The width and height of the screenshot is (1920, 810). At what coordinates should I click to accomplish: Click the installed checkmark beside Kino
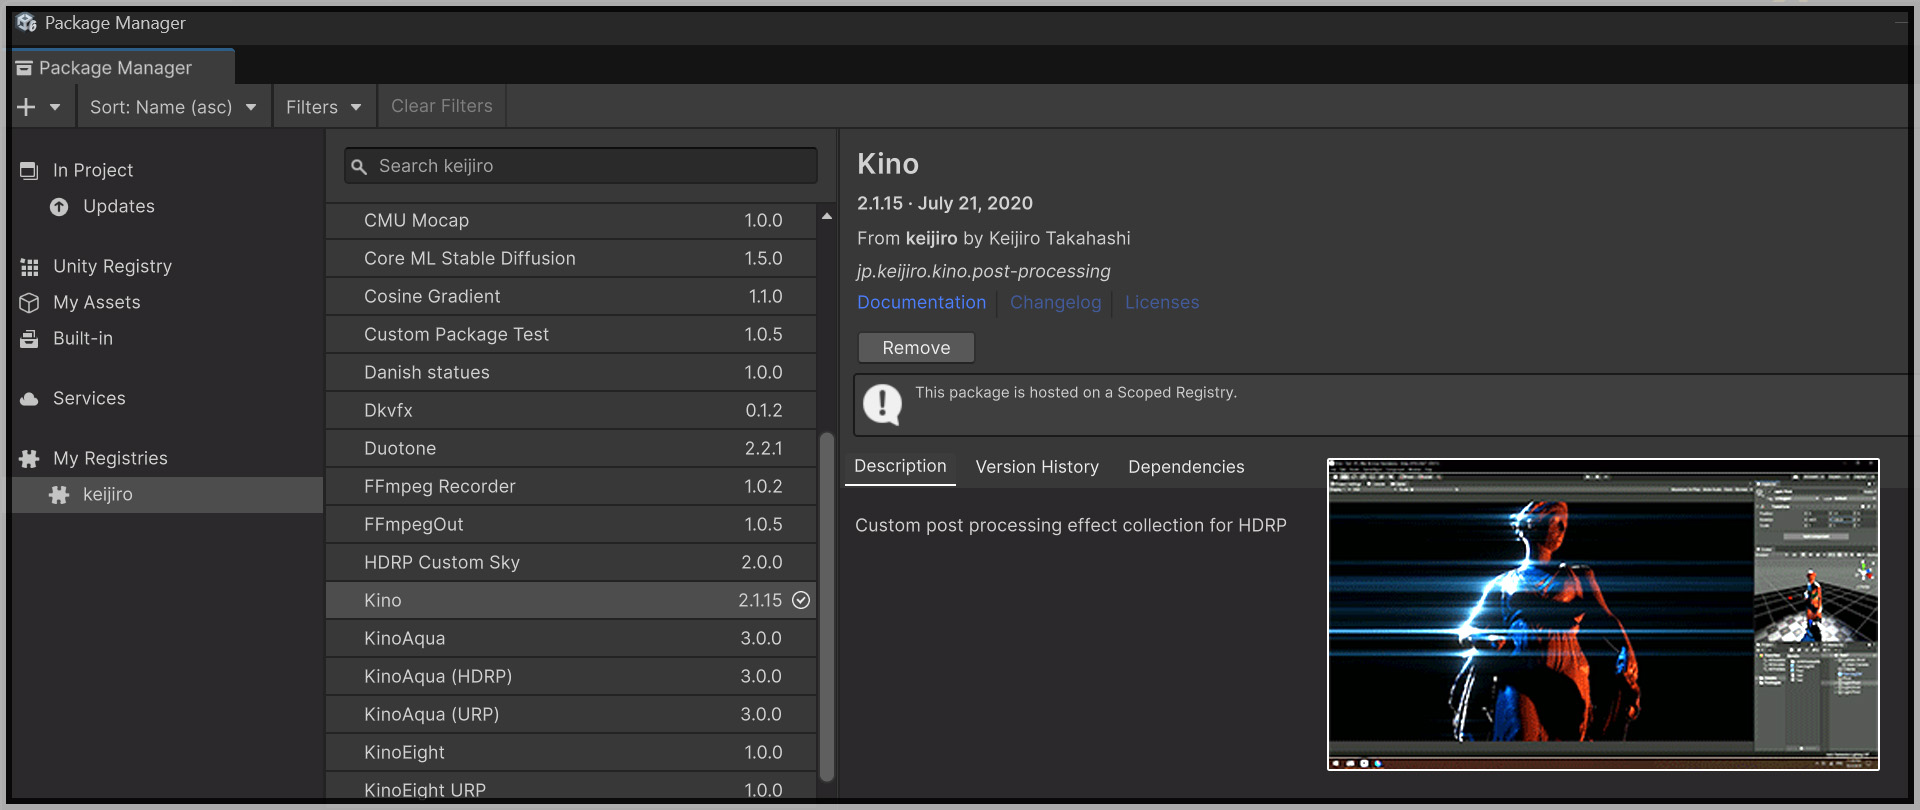coord(801,600)
